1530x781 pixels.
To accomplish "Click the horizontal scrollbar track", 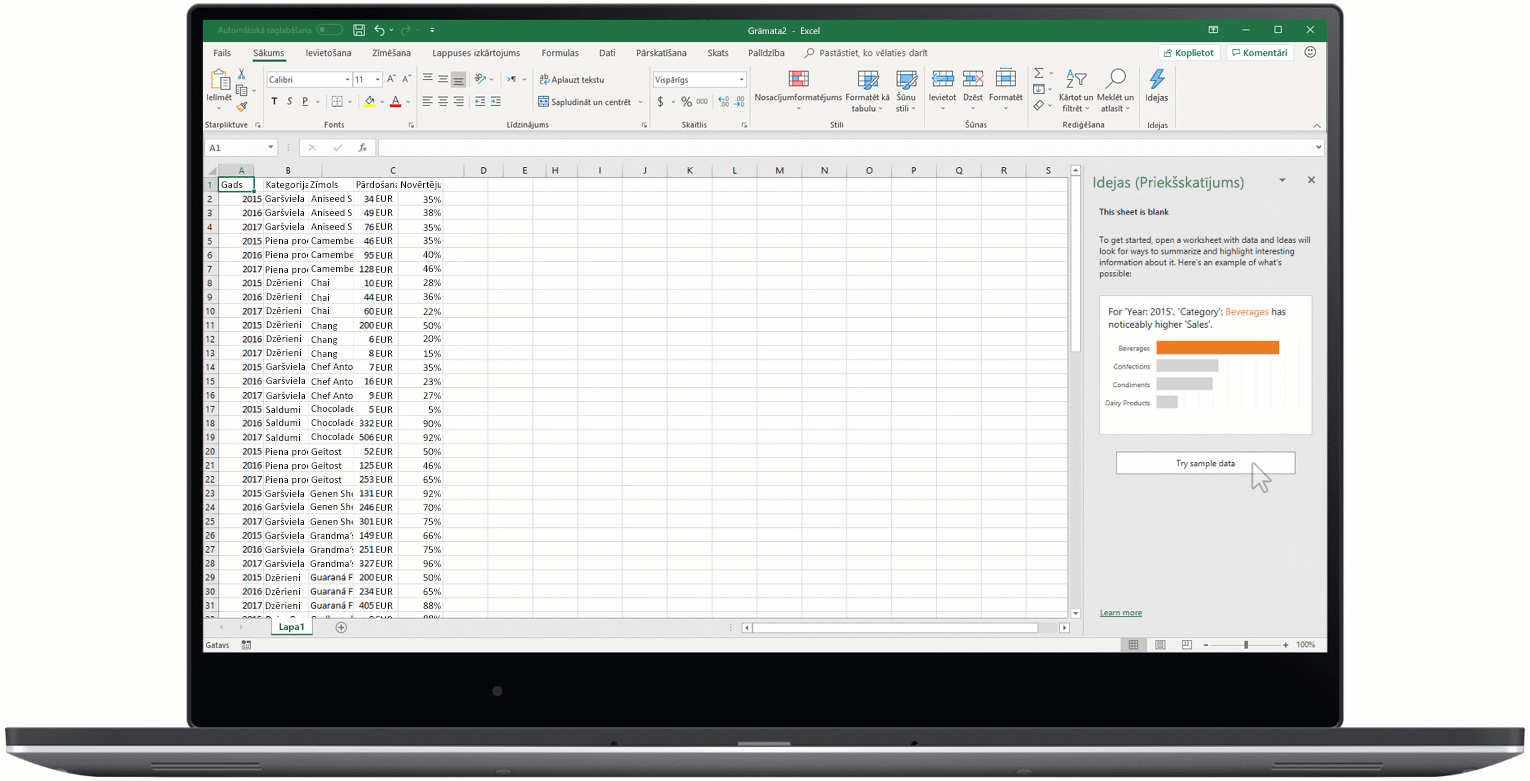I will pos(905,628).
